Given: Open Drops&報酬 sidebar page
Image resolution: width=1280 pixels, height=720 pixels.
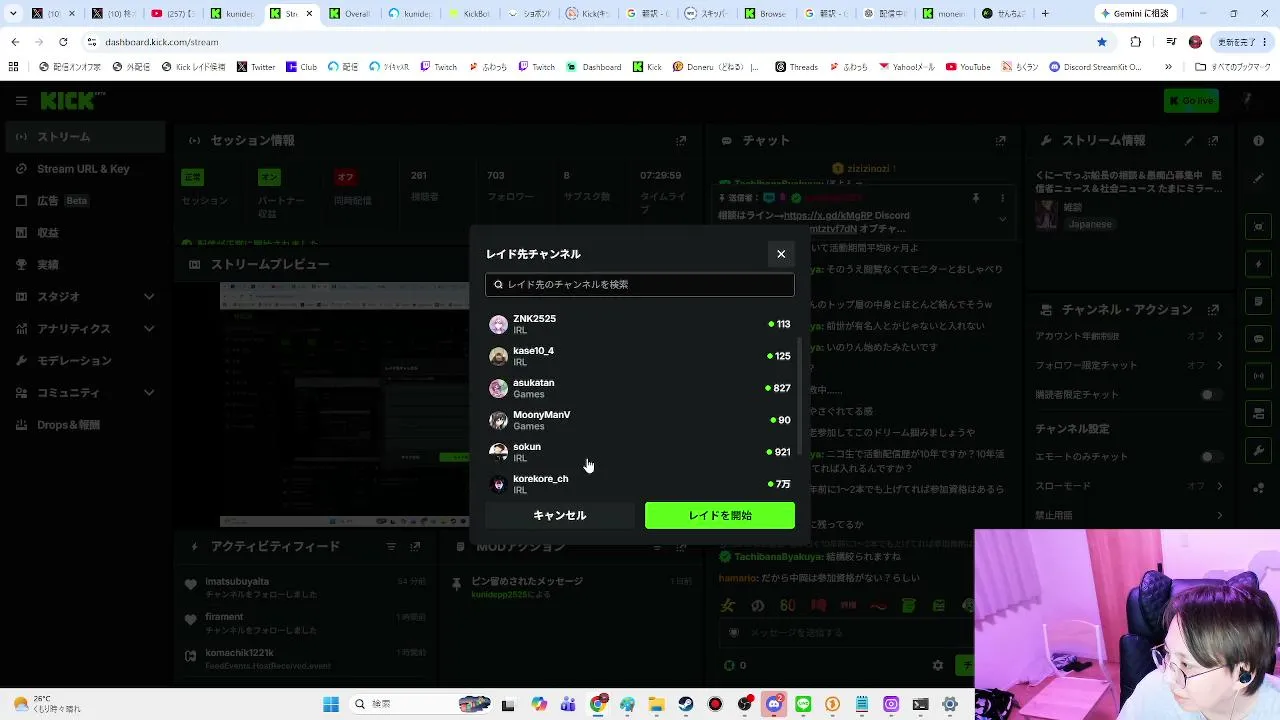Looking at the screenshot, I should tap(85, 425).
